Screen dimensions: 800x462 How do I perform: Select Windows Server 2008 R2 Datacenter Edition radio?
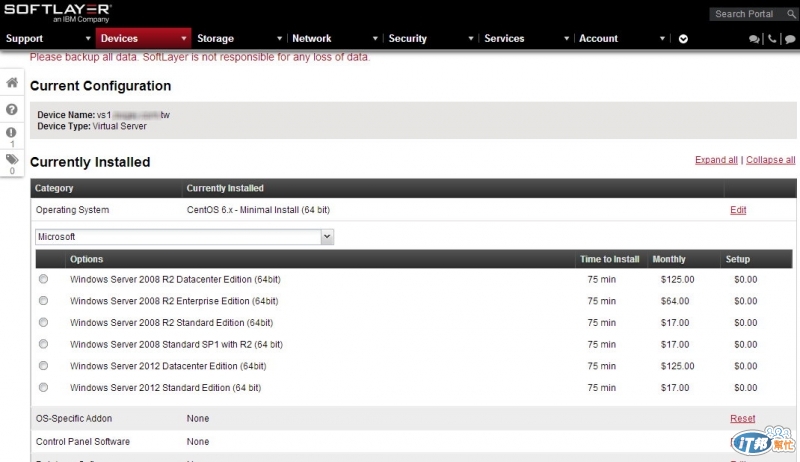(43, 279)
